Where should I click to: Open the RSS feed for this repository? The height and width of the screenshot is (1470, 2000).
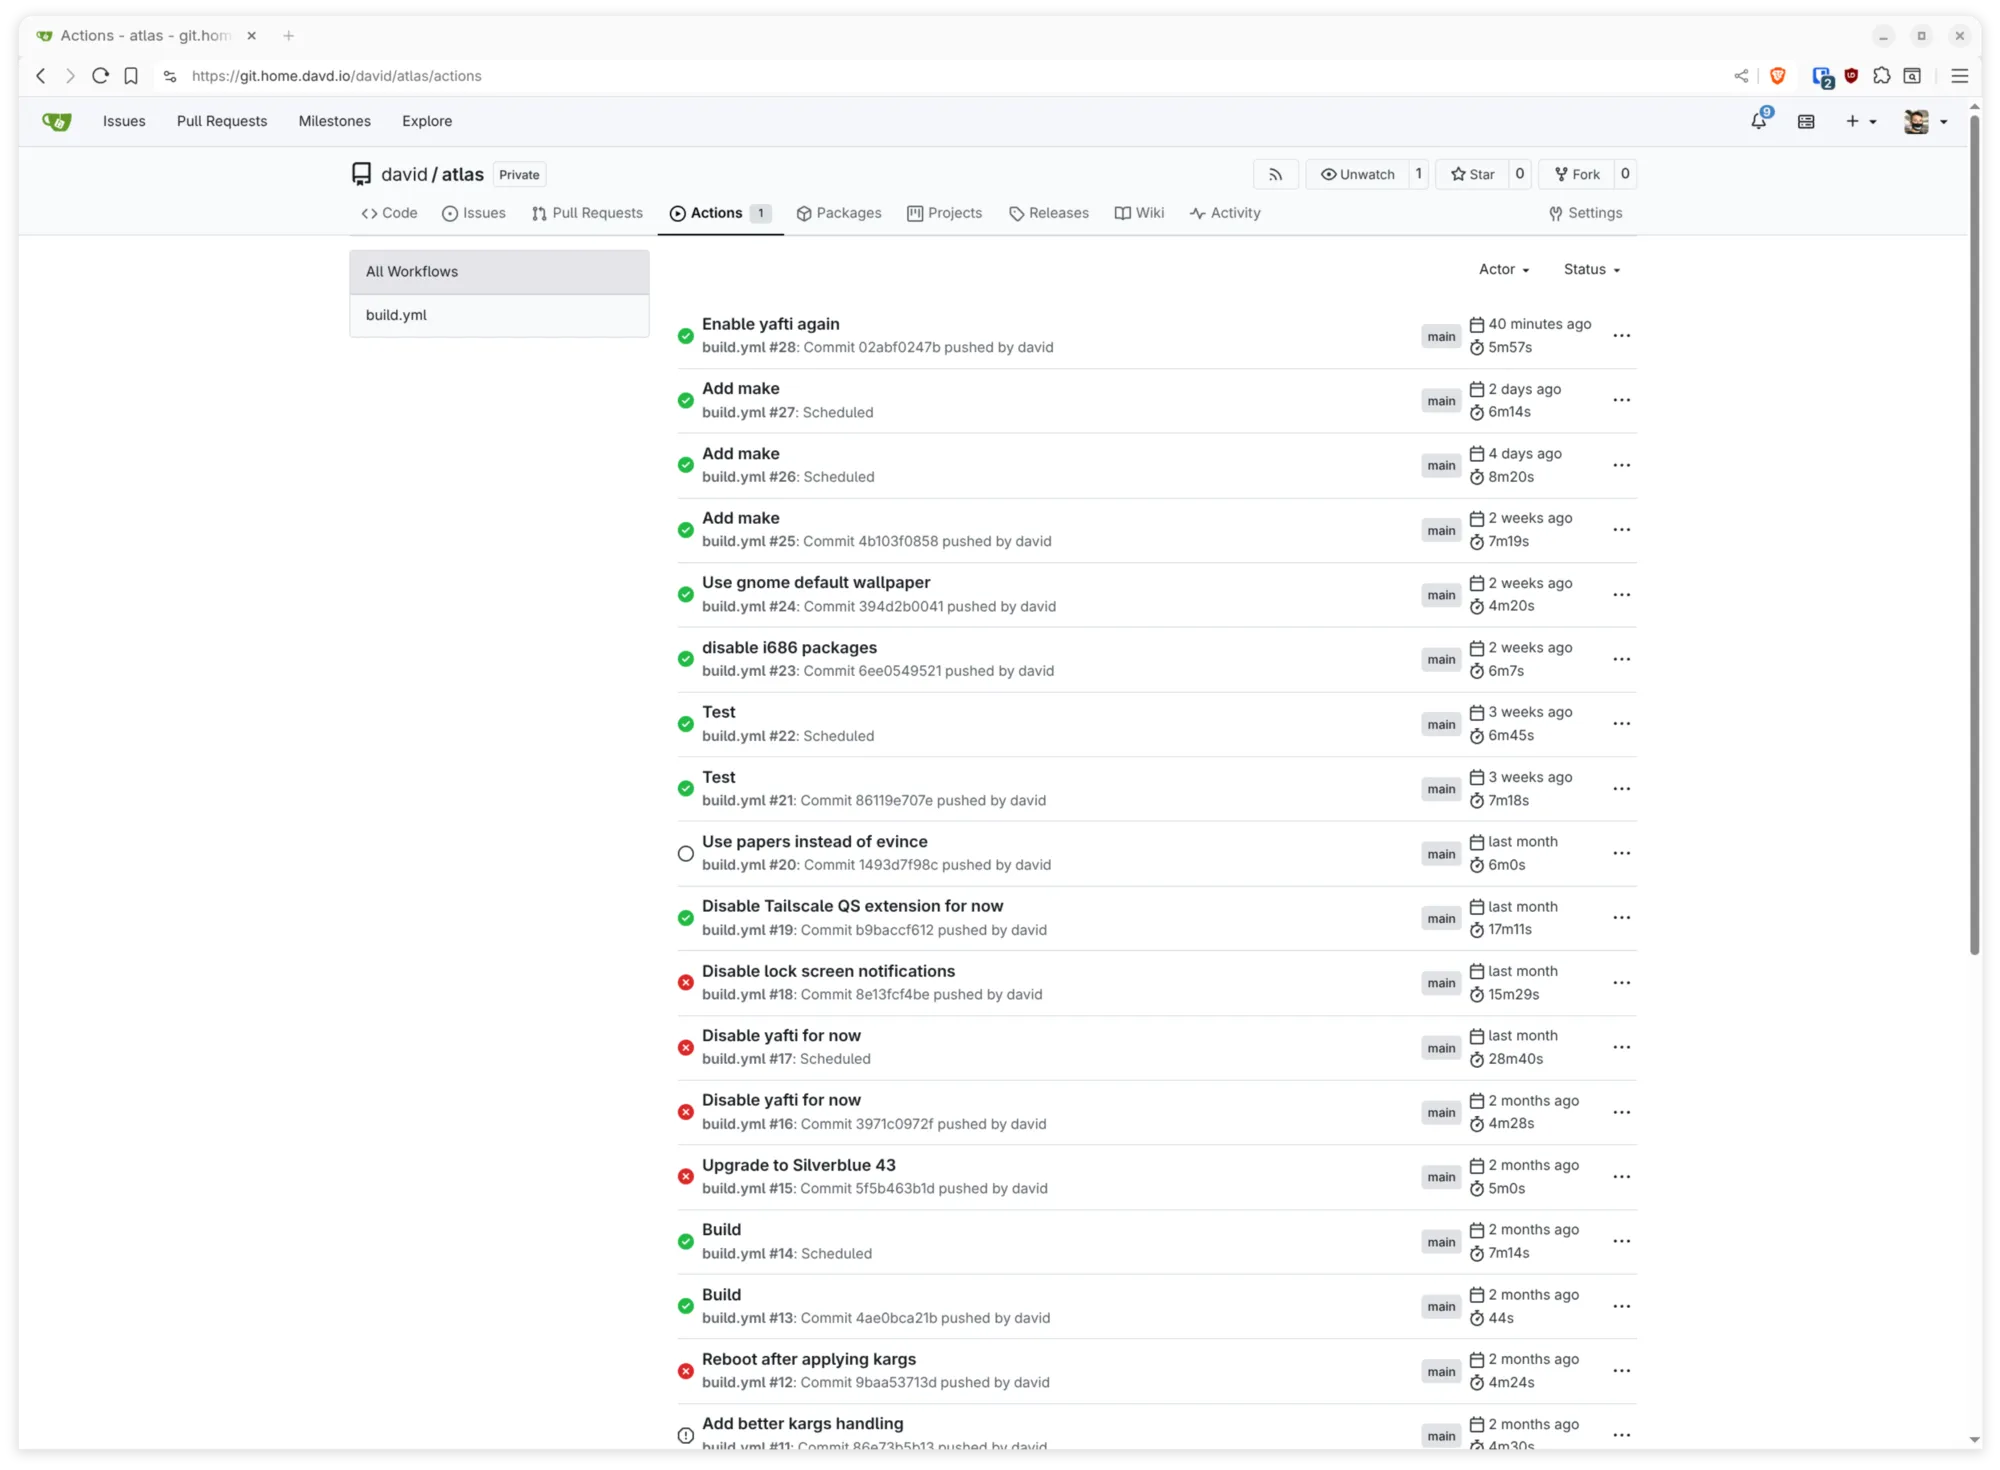click(1276, 174)
